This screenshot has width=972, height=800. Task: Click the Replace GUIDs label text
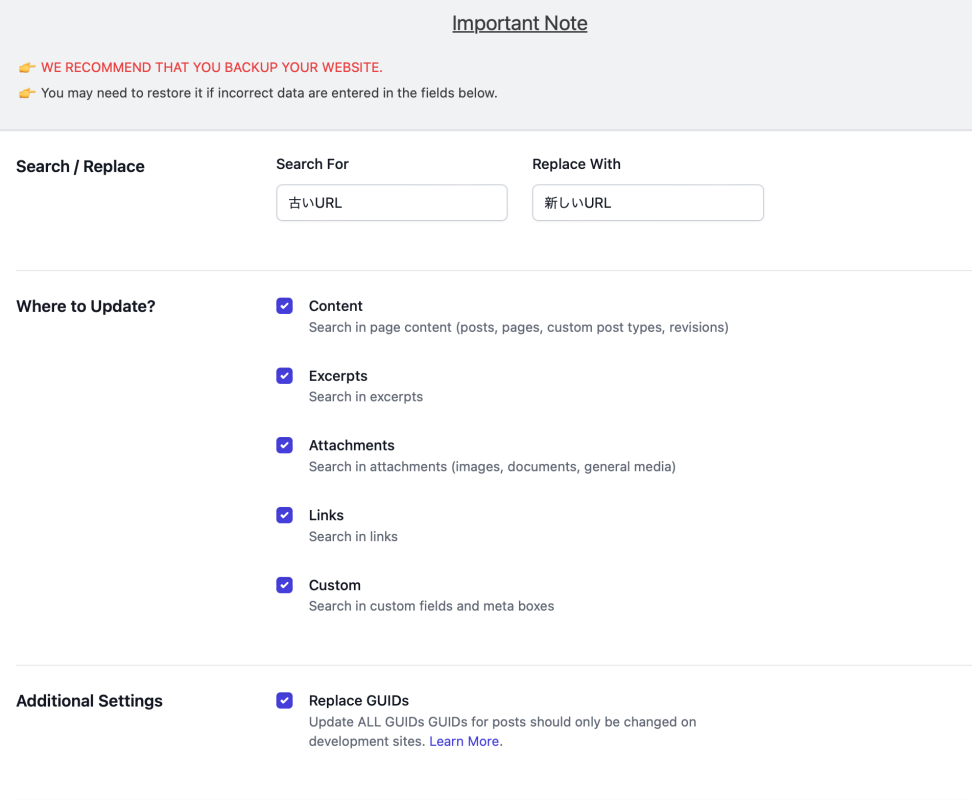[x=358, y=701]
